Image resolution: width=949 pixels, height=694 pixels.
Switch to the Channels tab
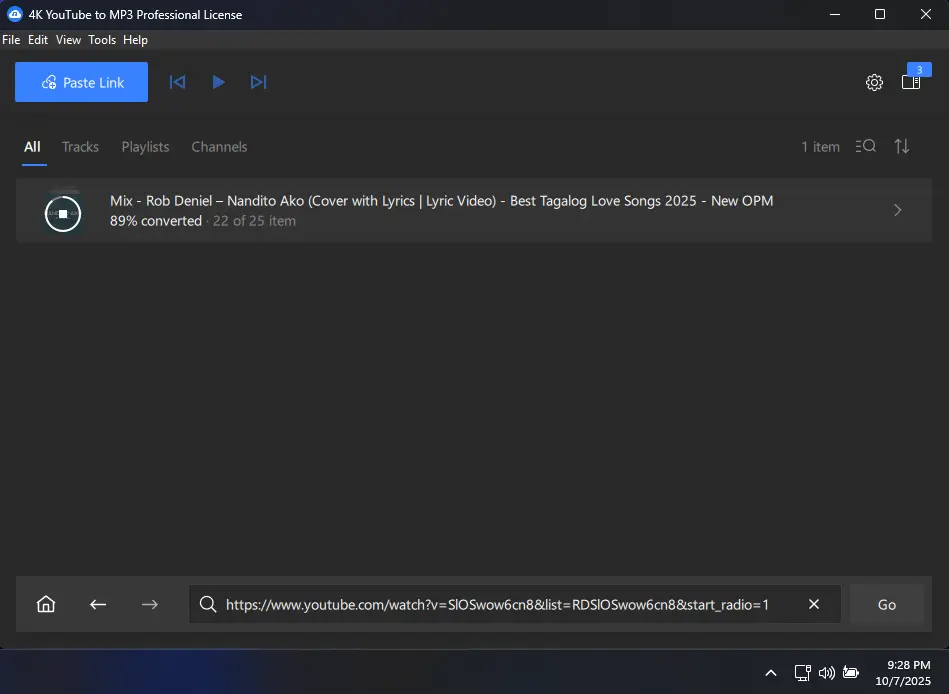[219, 147]
